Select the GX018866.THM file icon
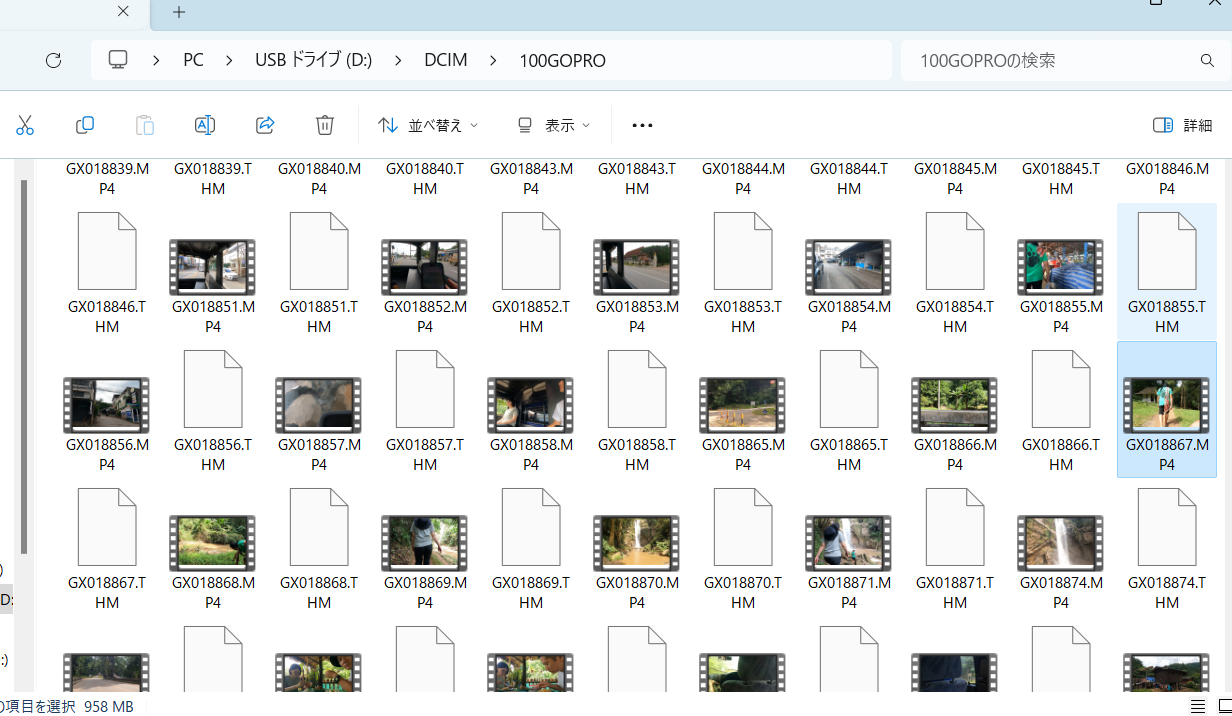This screenshot has height=716, width=1232. pyautogui.click(x=1061, y=389)
